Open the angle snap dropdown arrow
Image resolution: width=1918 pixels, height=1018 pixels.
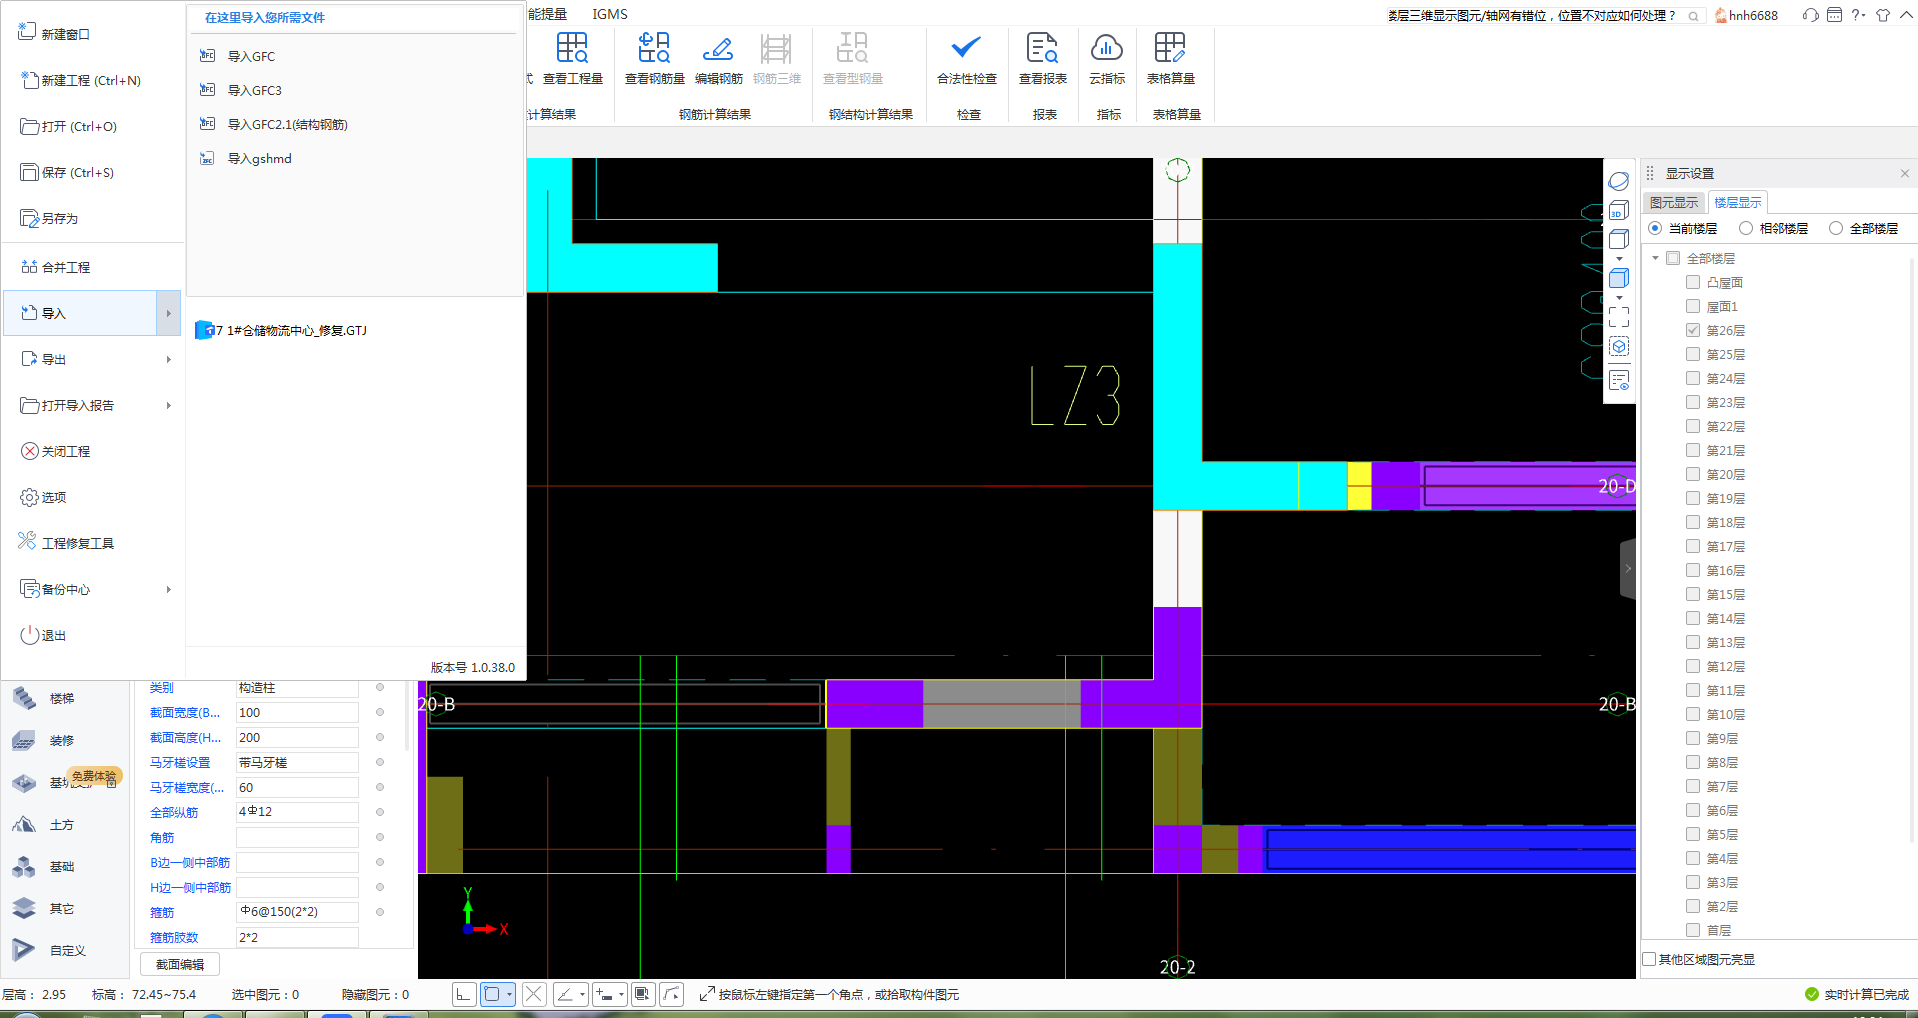tap(582, 994)
